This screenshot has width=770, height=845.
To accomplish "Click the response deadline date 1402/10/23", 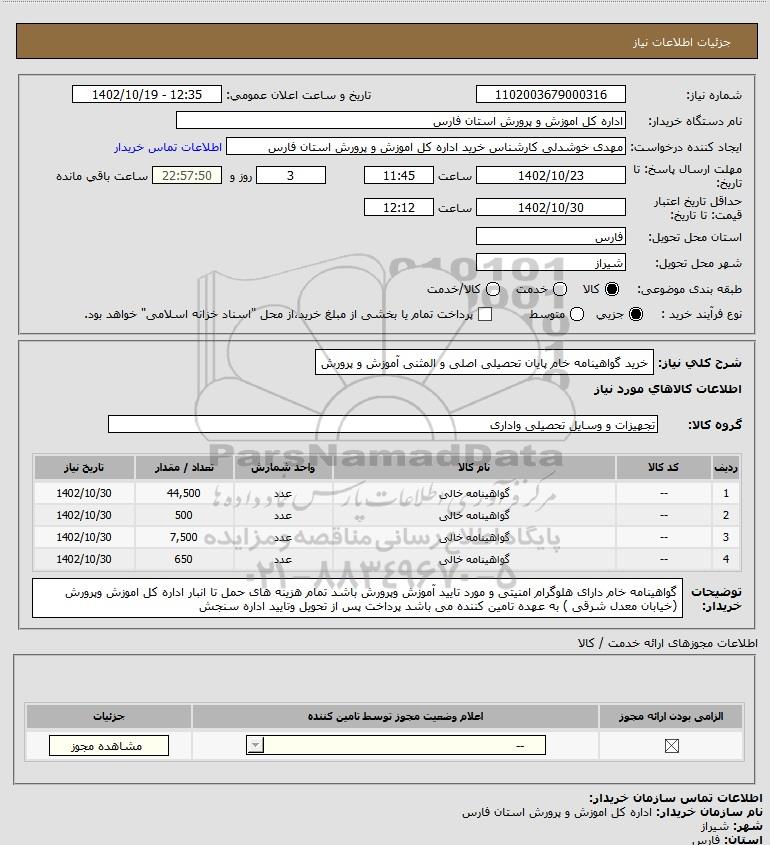I will pos(551,175).
